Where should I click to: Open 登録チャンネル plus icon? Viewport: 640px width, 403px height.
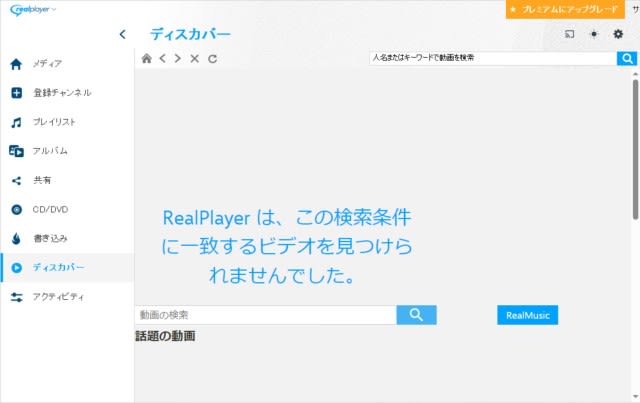[16, 93]
